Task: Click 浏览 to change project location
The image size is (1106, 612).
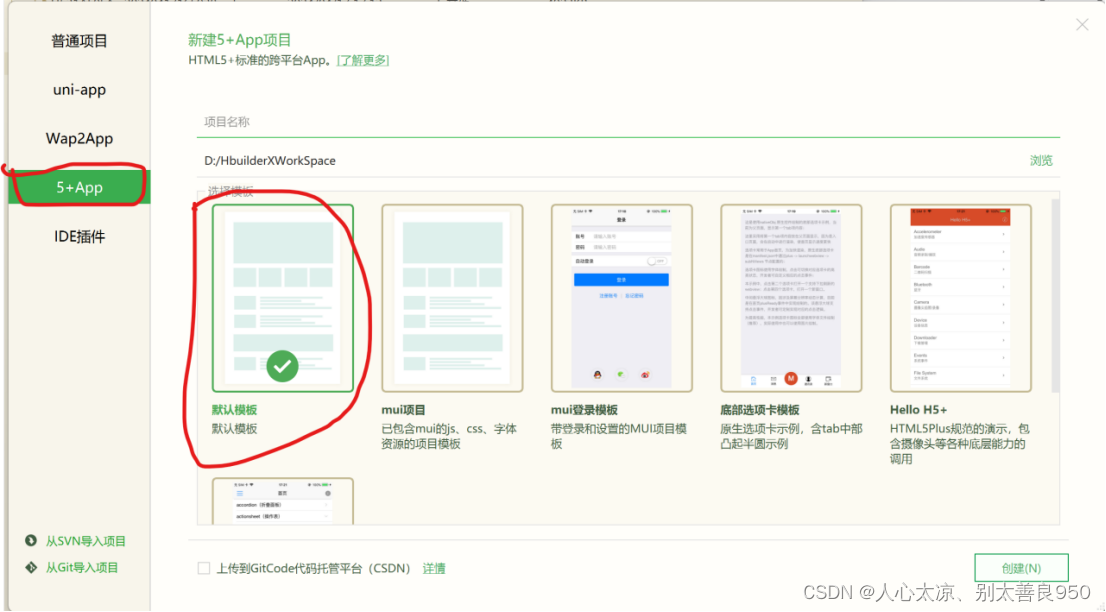Action: coord(1041,159)
